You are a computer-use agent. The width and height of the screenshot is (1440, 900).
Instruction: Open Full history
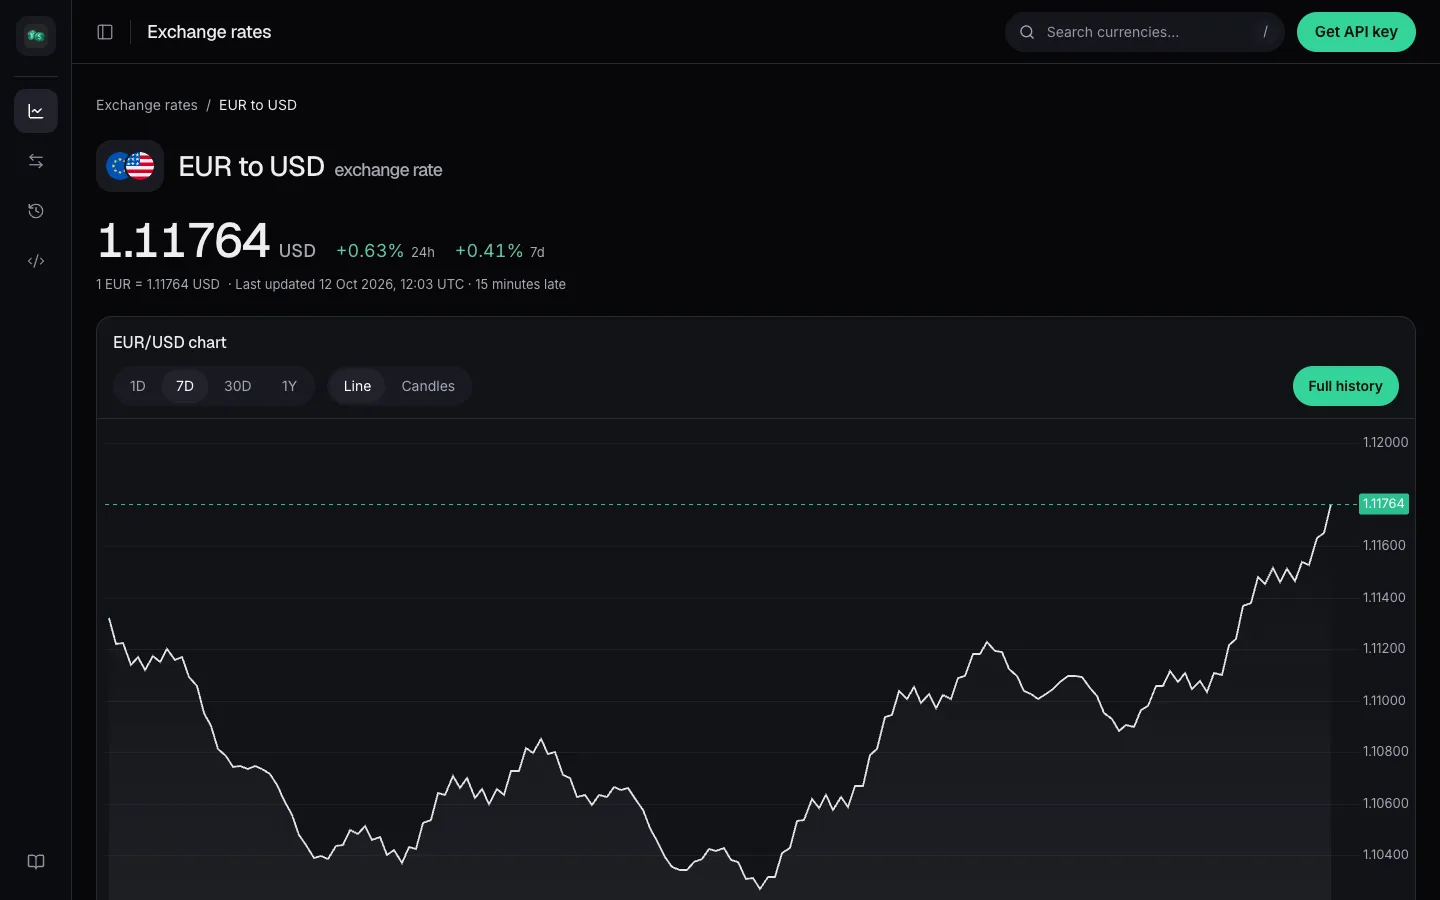[1345, 386]
